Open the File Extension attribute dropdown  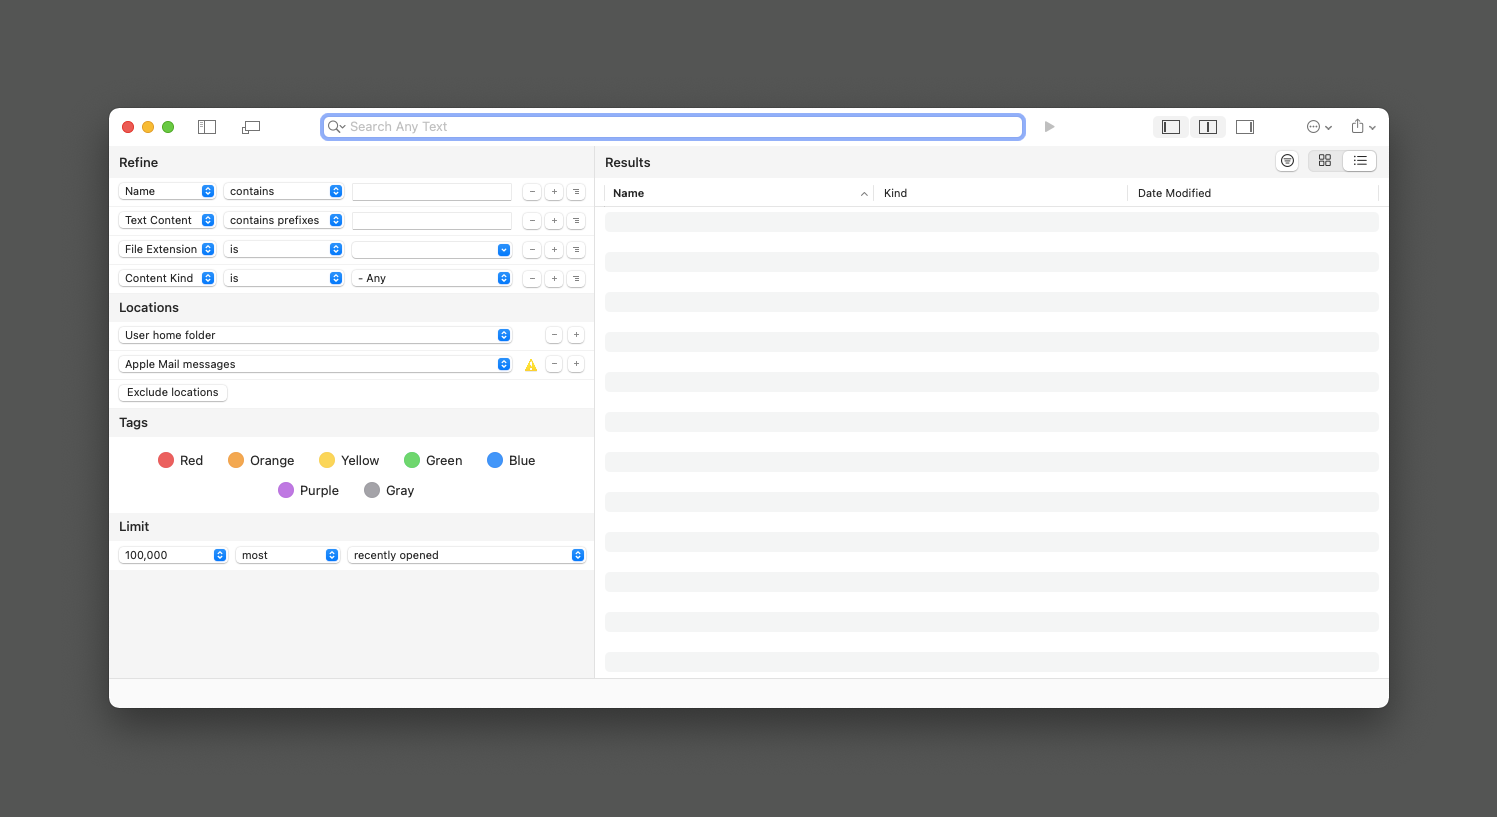[x=167, y=249]
